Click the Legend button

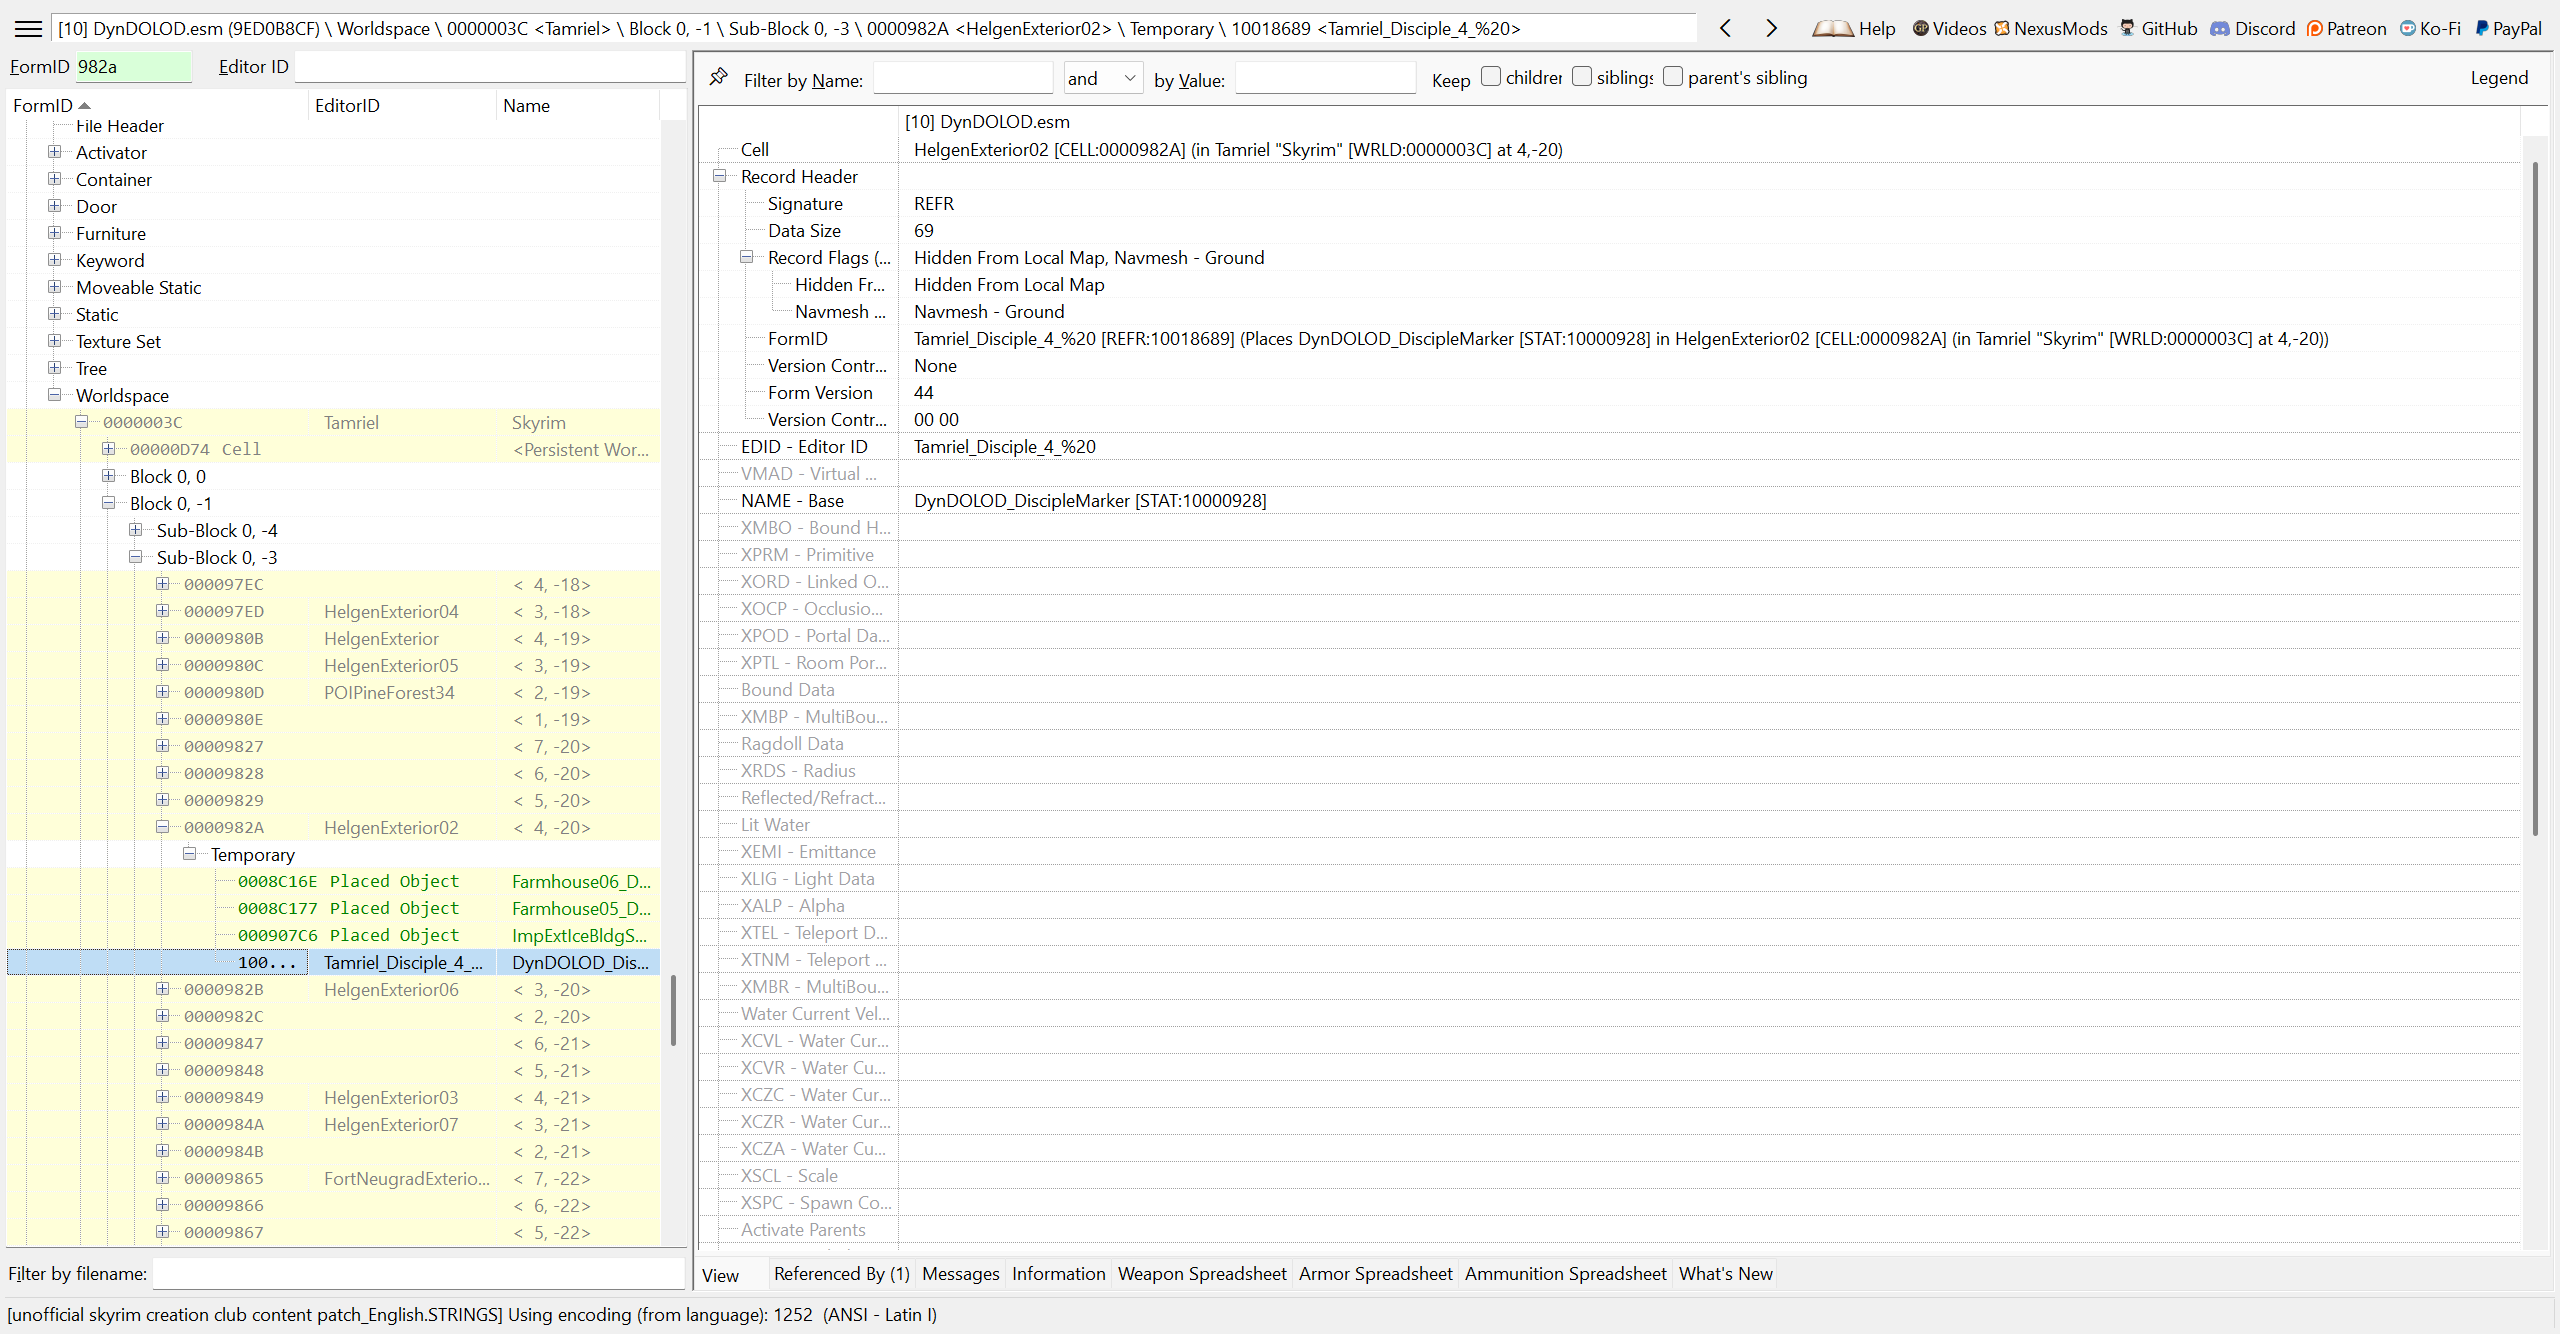click(2498, 78)
